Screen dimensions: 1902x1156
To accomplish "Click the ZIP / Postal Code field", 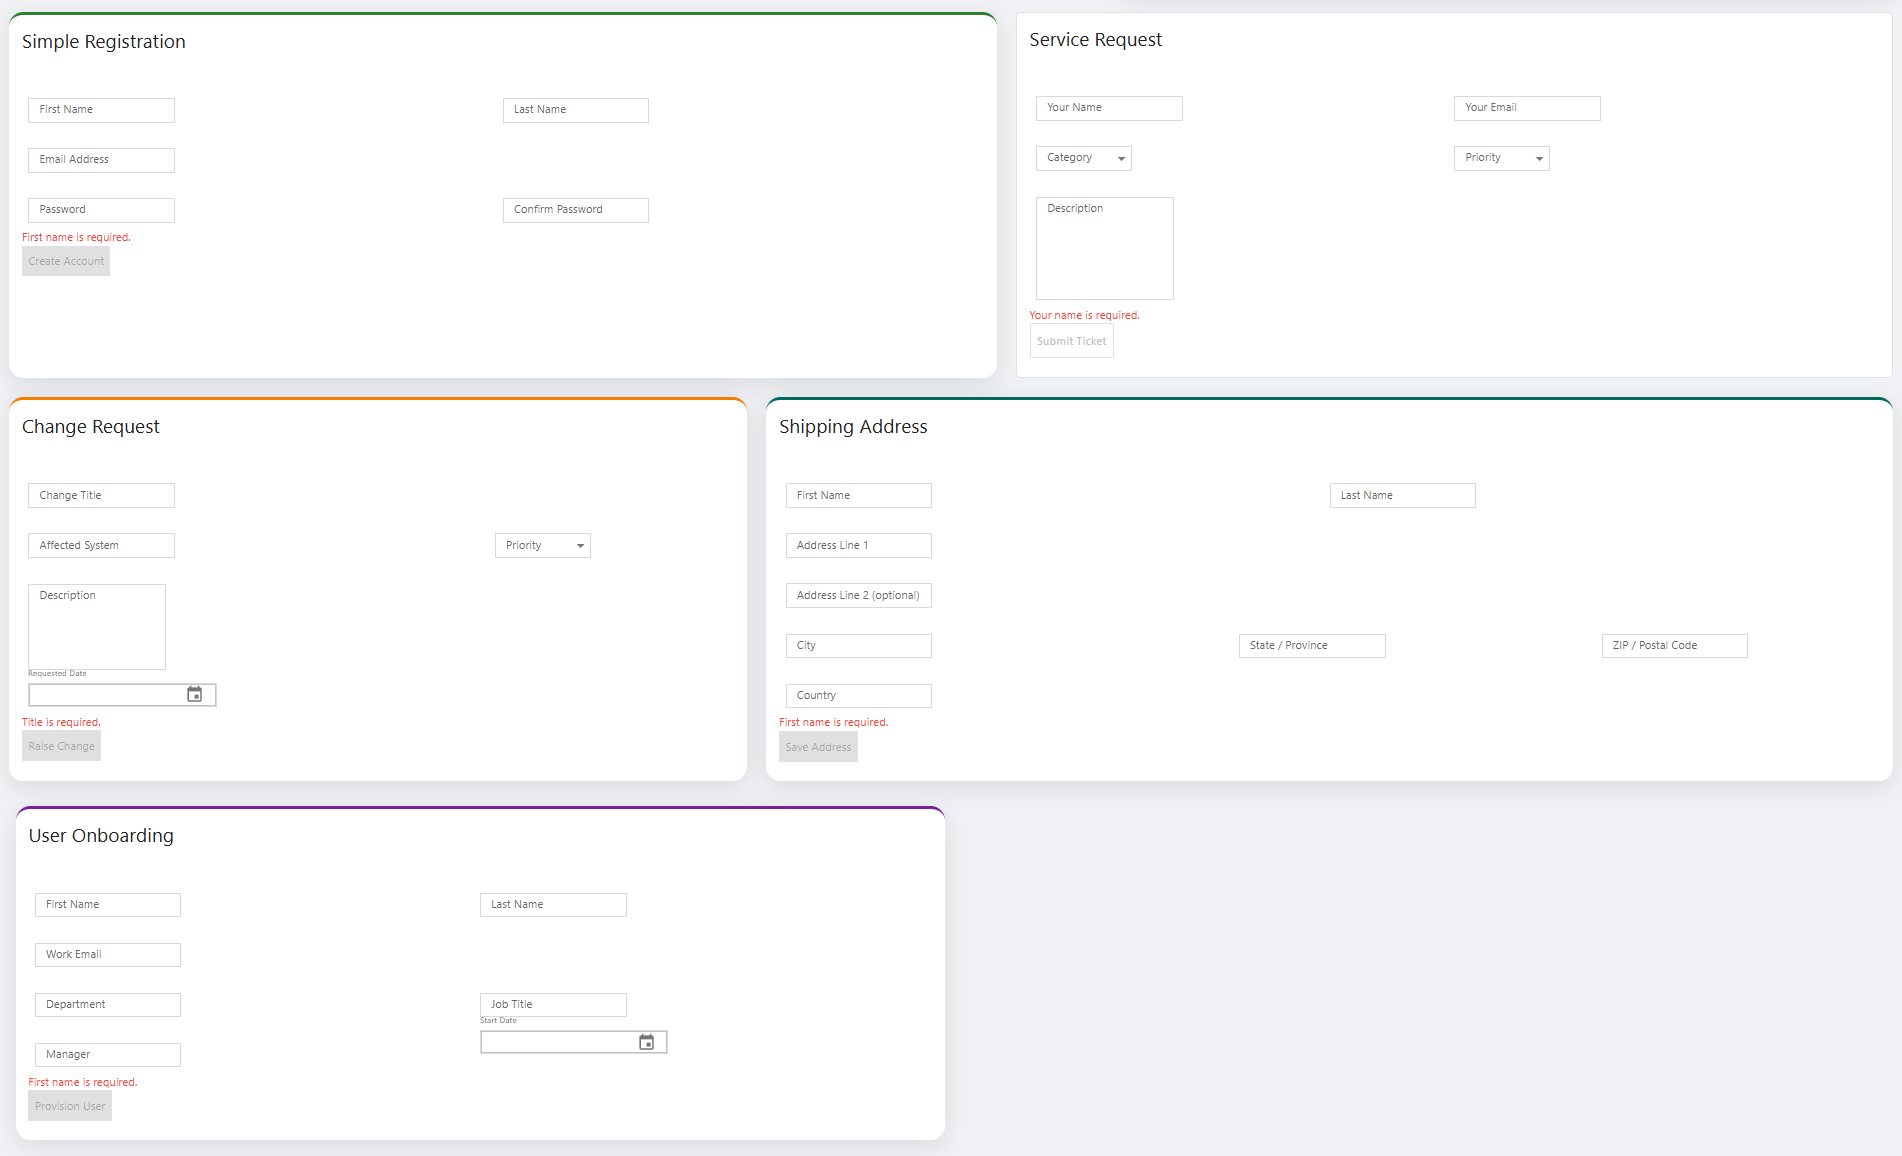I will click(1675, 646).
